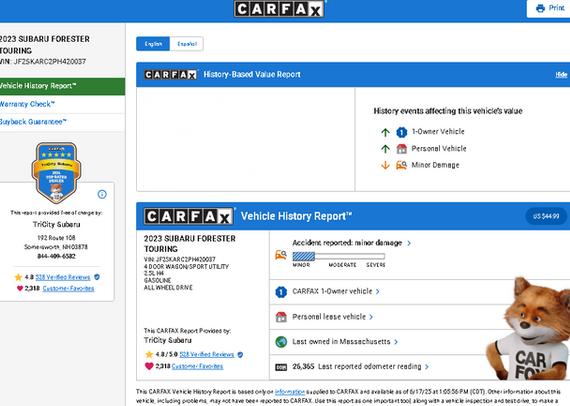
Task: Click the Personal Vehicle house icon
Action: tap(401, 149)
